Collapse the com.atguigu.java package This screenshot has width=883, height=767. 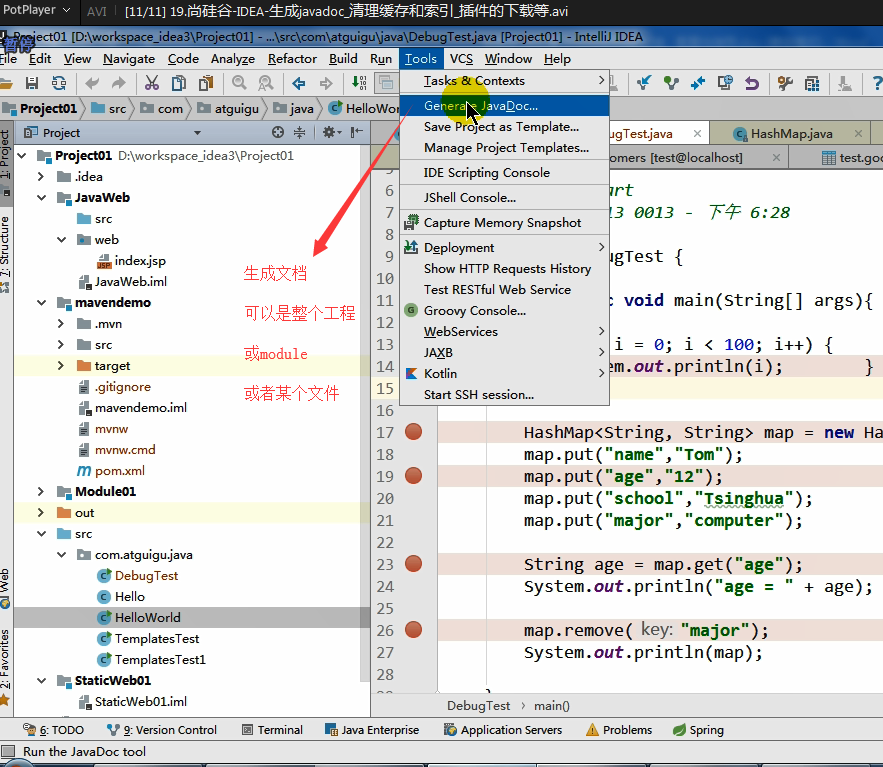click(61, 555)
